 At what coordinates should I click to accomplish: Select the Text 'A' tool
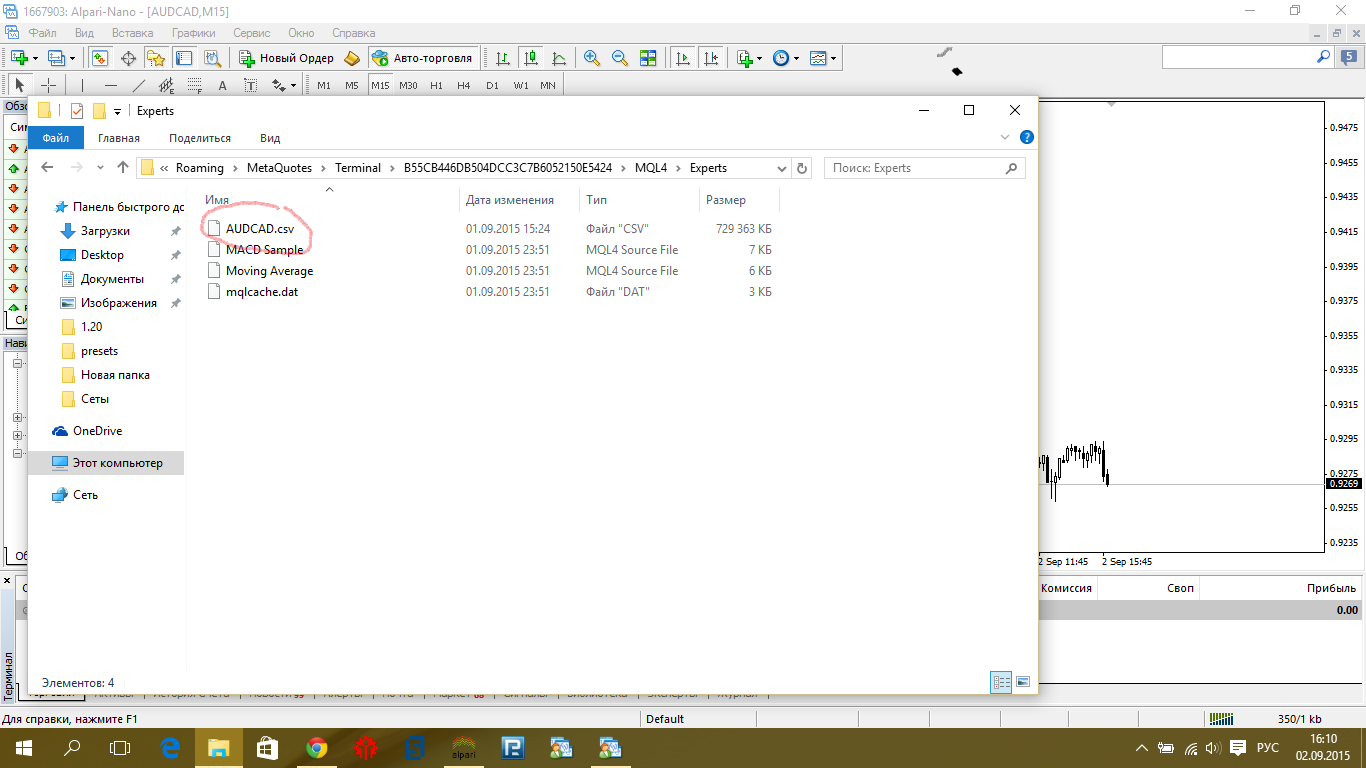223,85
